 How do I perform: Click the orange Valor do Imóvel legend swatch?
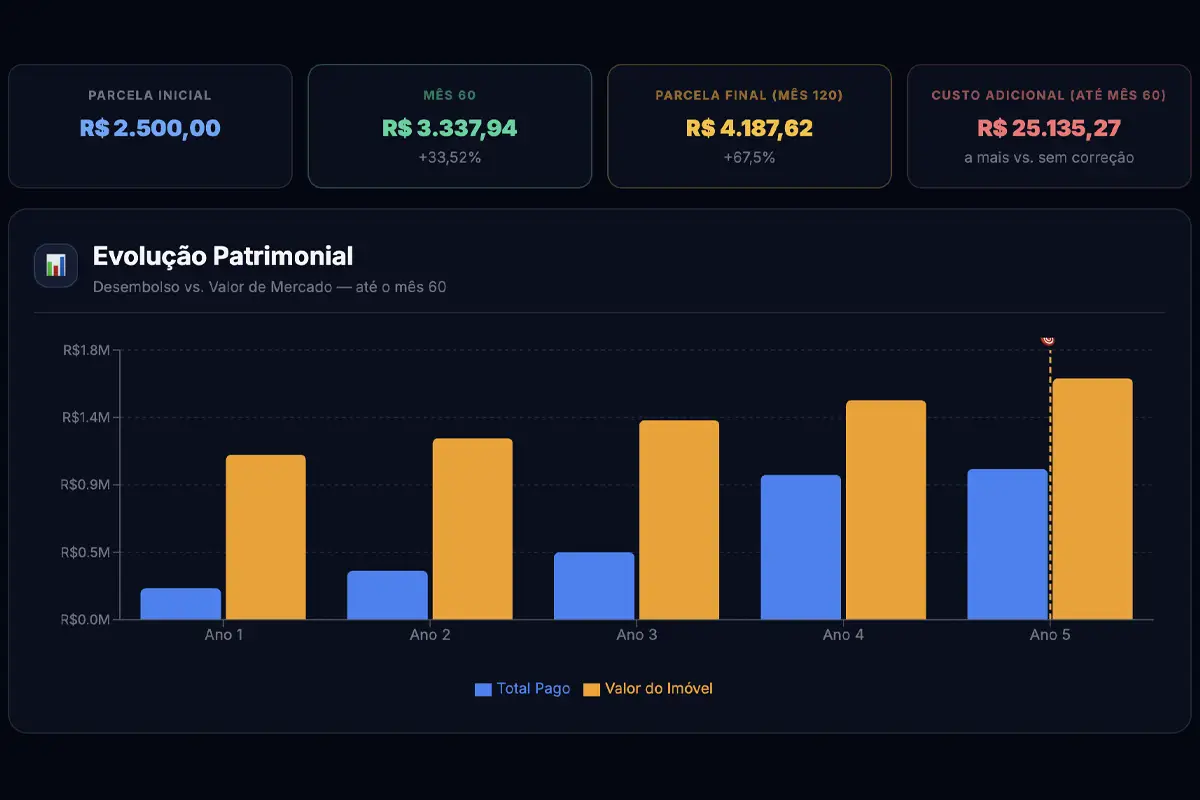pyautogui.click(x=591, y=689)
